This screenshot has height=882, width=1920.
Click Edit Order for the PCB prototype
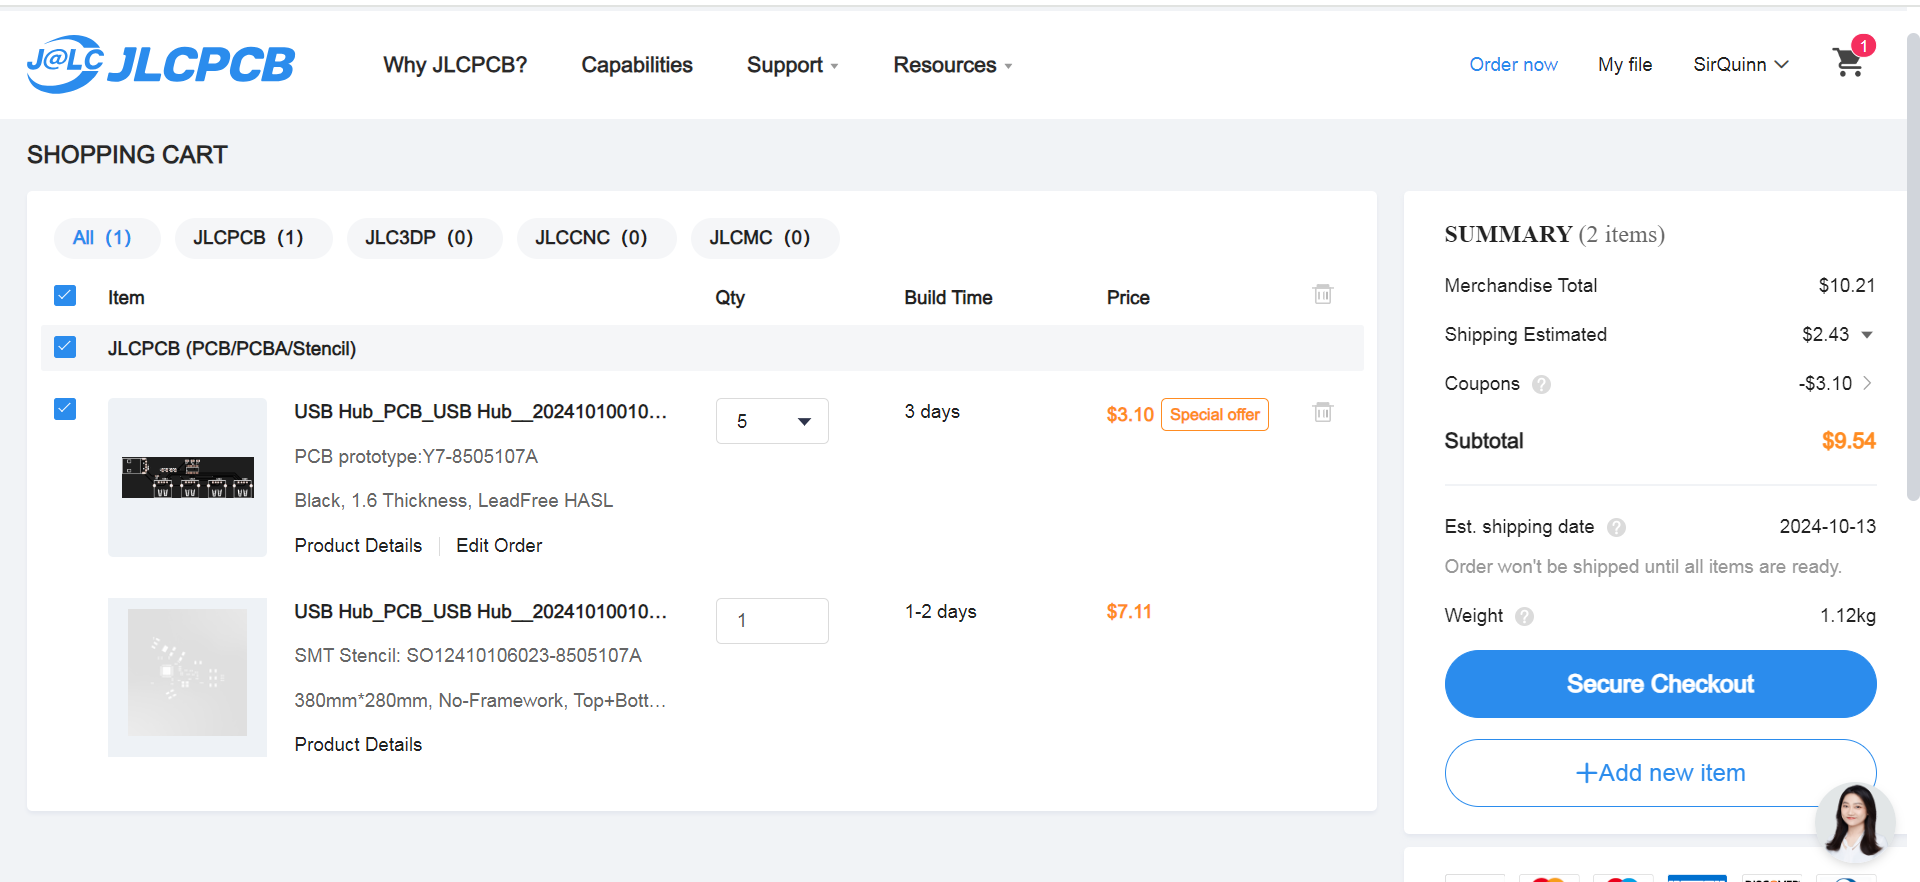point(499,546)
